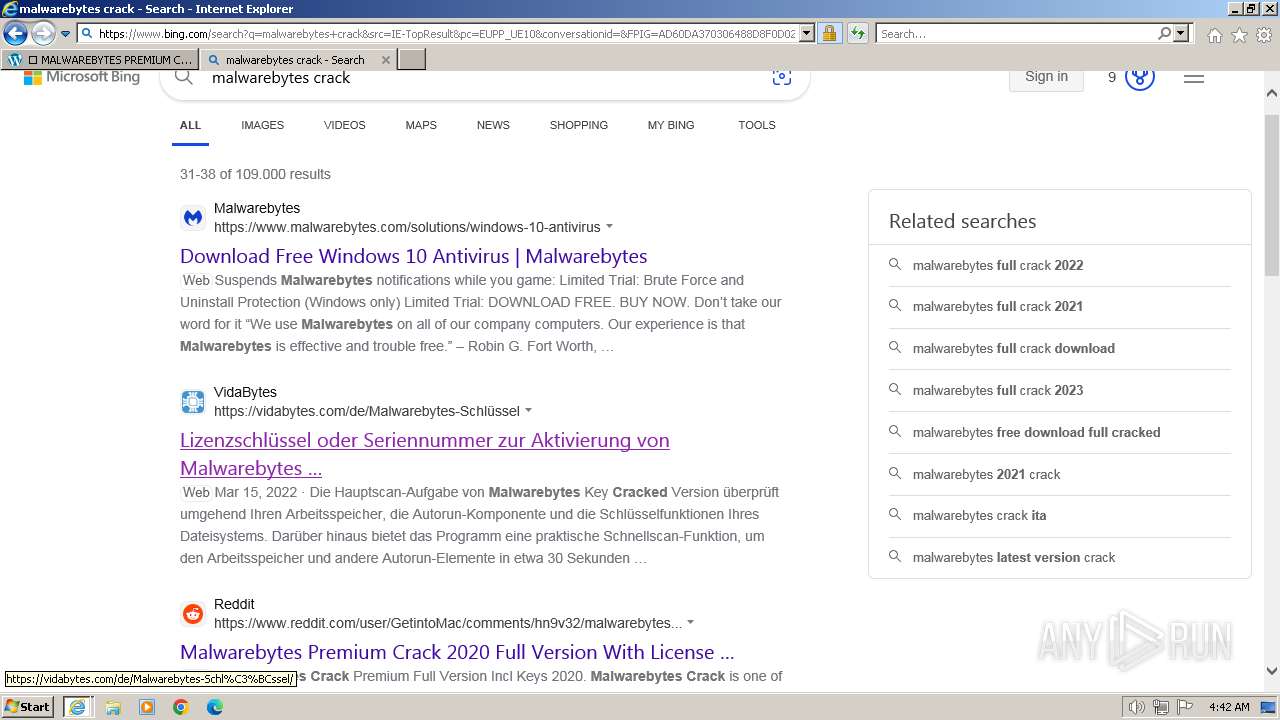This screenshot has width=1280, height=720.
Task: Launch Chrome from the taskbar
Action: click(x=181, y=707)
